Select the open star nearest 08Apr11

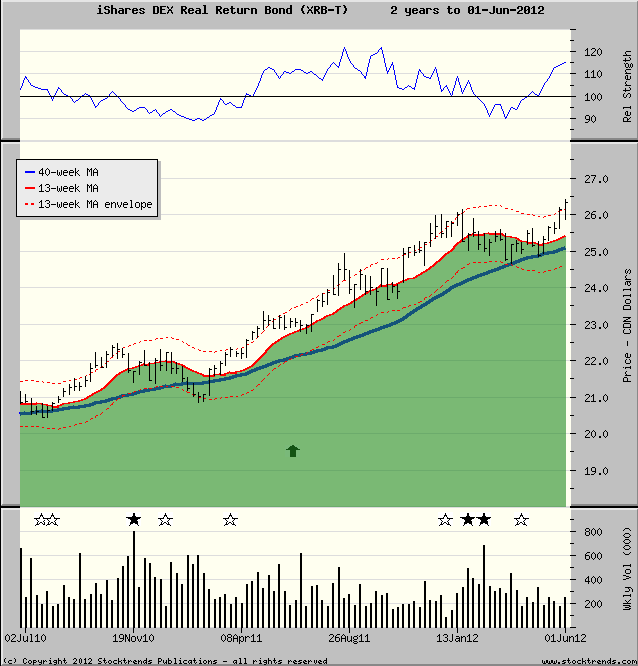[x=230, y=519]
